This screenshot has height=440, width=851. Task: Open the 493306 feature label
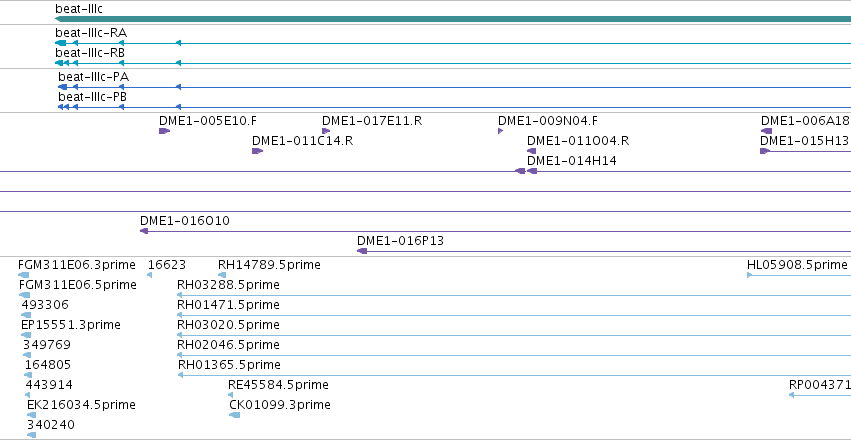45,305
